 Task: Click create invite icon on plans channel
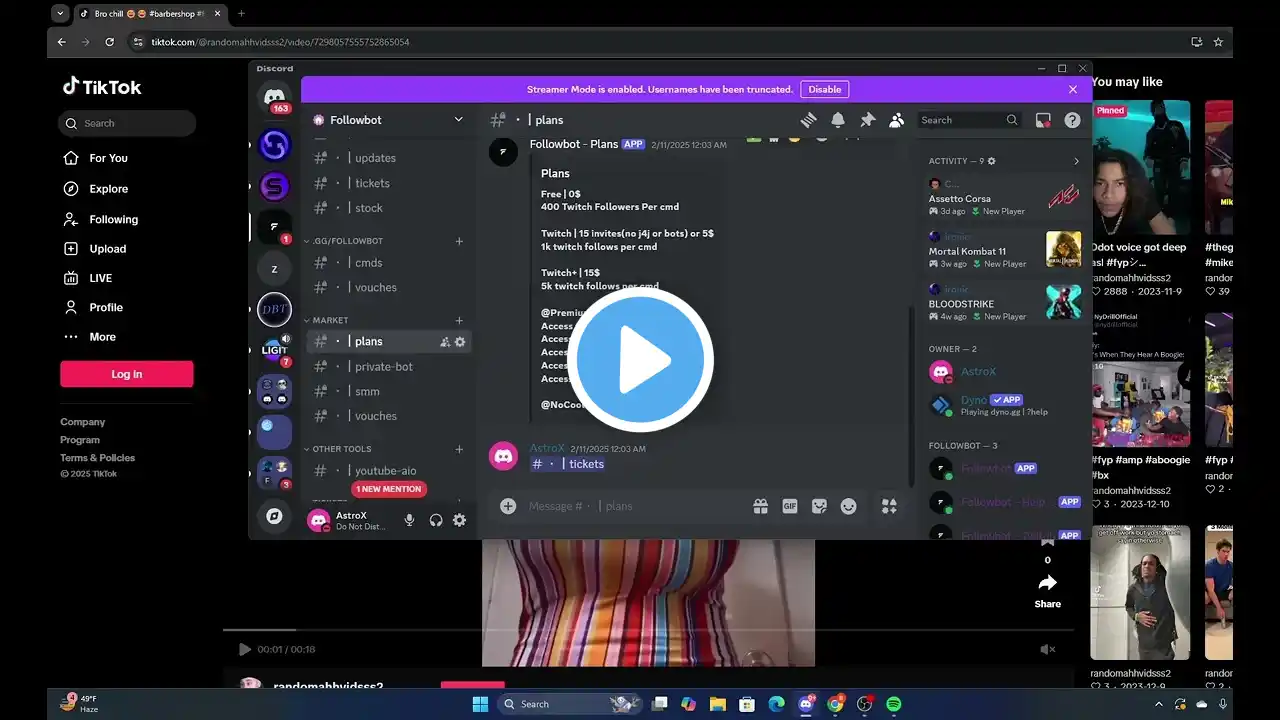tap(445, 342)
